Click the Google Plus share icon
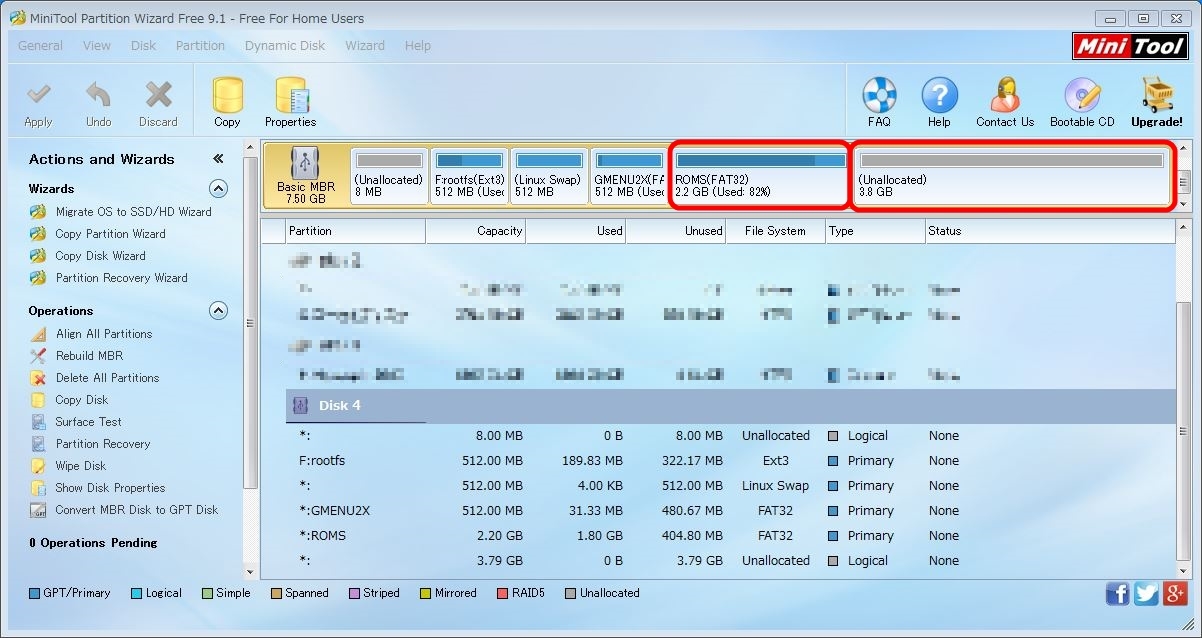Image resolution: width=1202 pixels, height=638 pixels. coord(1175,594)
